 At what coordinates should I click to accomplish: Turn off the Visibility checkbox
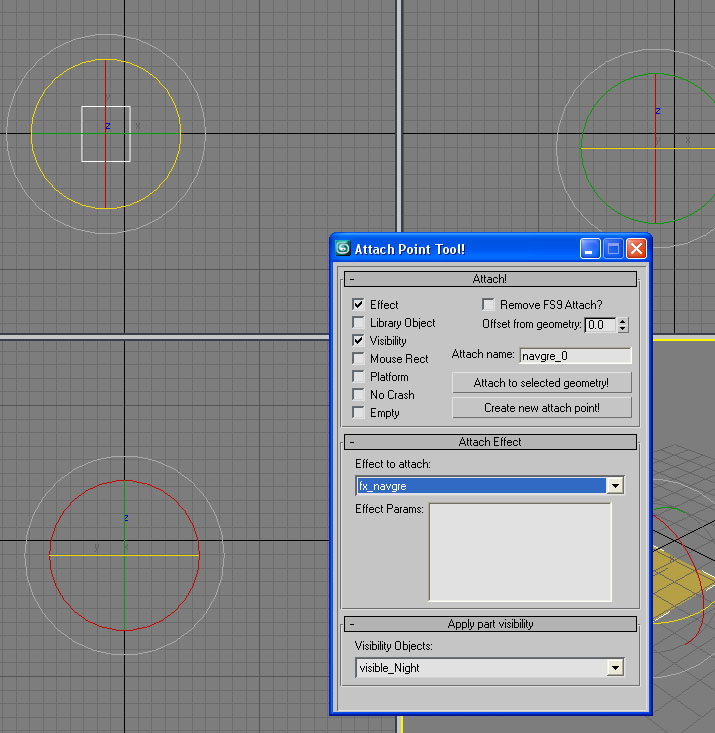(x=358, y=341)
